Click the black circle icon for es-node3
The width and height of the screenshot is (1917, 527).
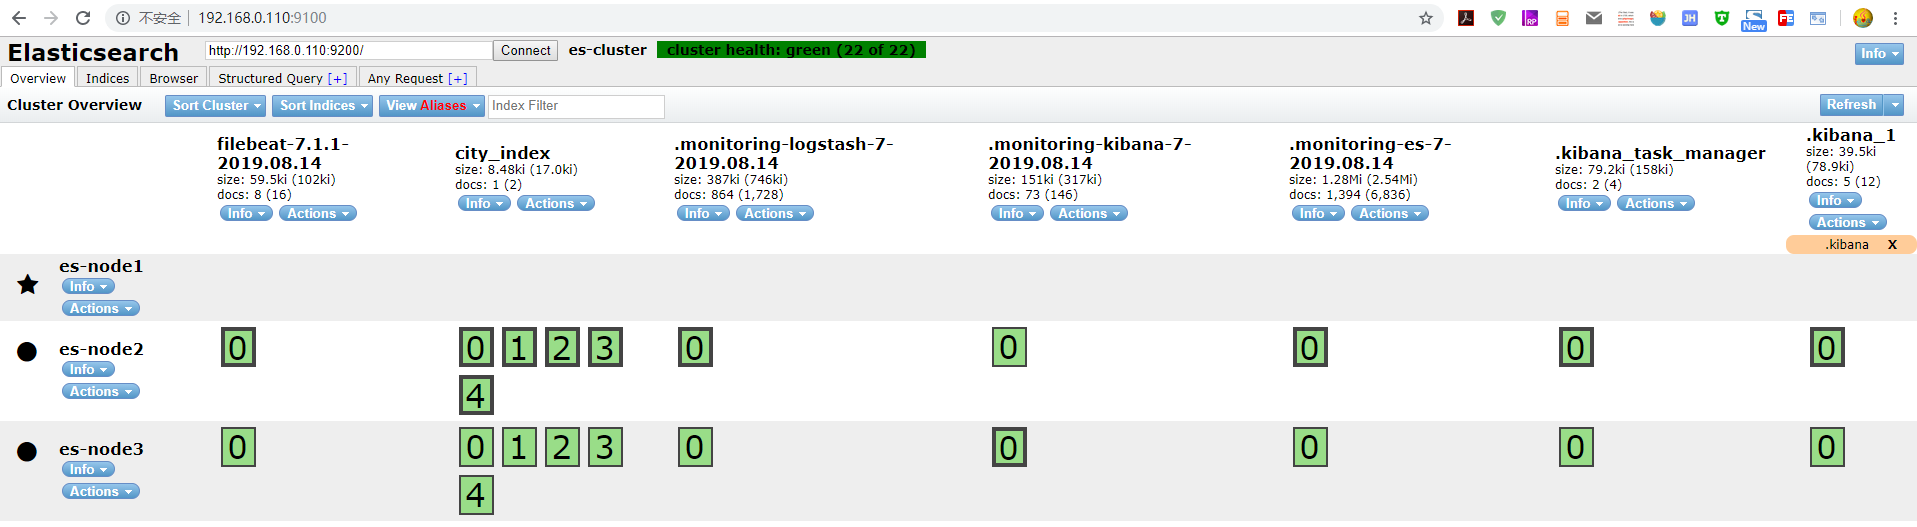(x=27, y=451)
